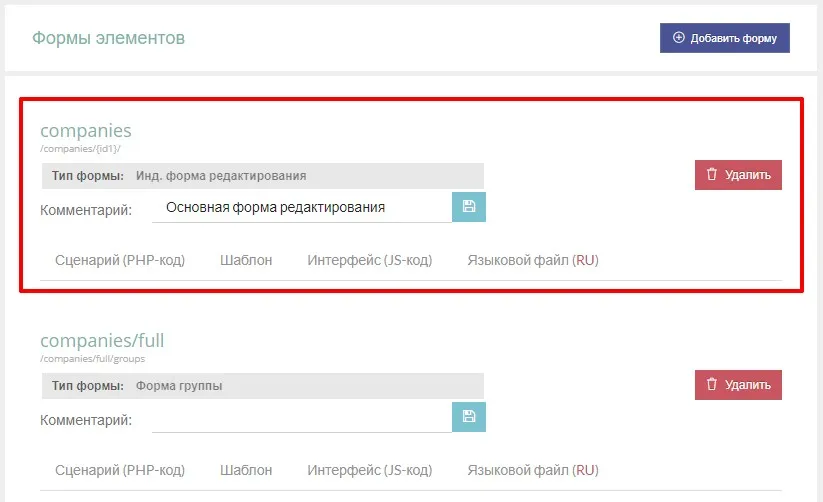Select Языковой файл (RU) tab for companies

532,260
